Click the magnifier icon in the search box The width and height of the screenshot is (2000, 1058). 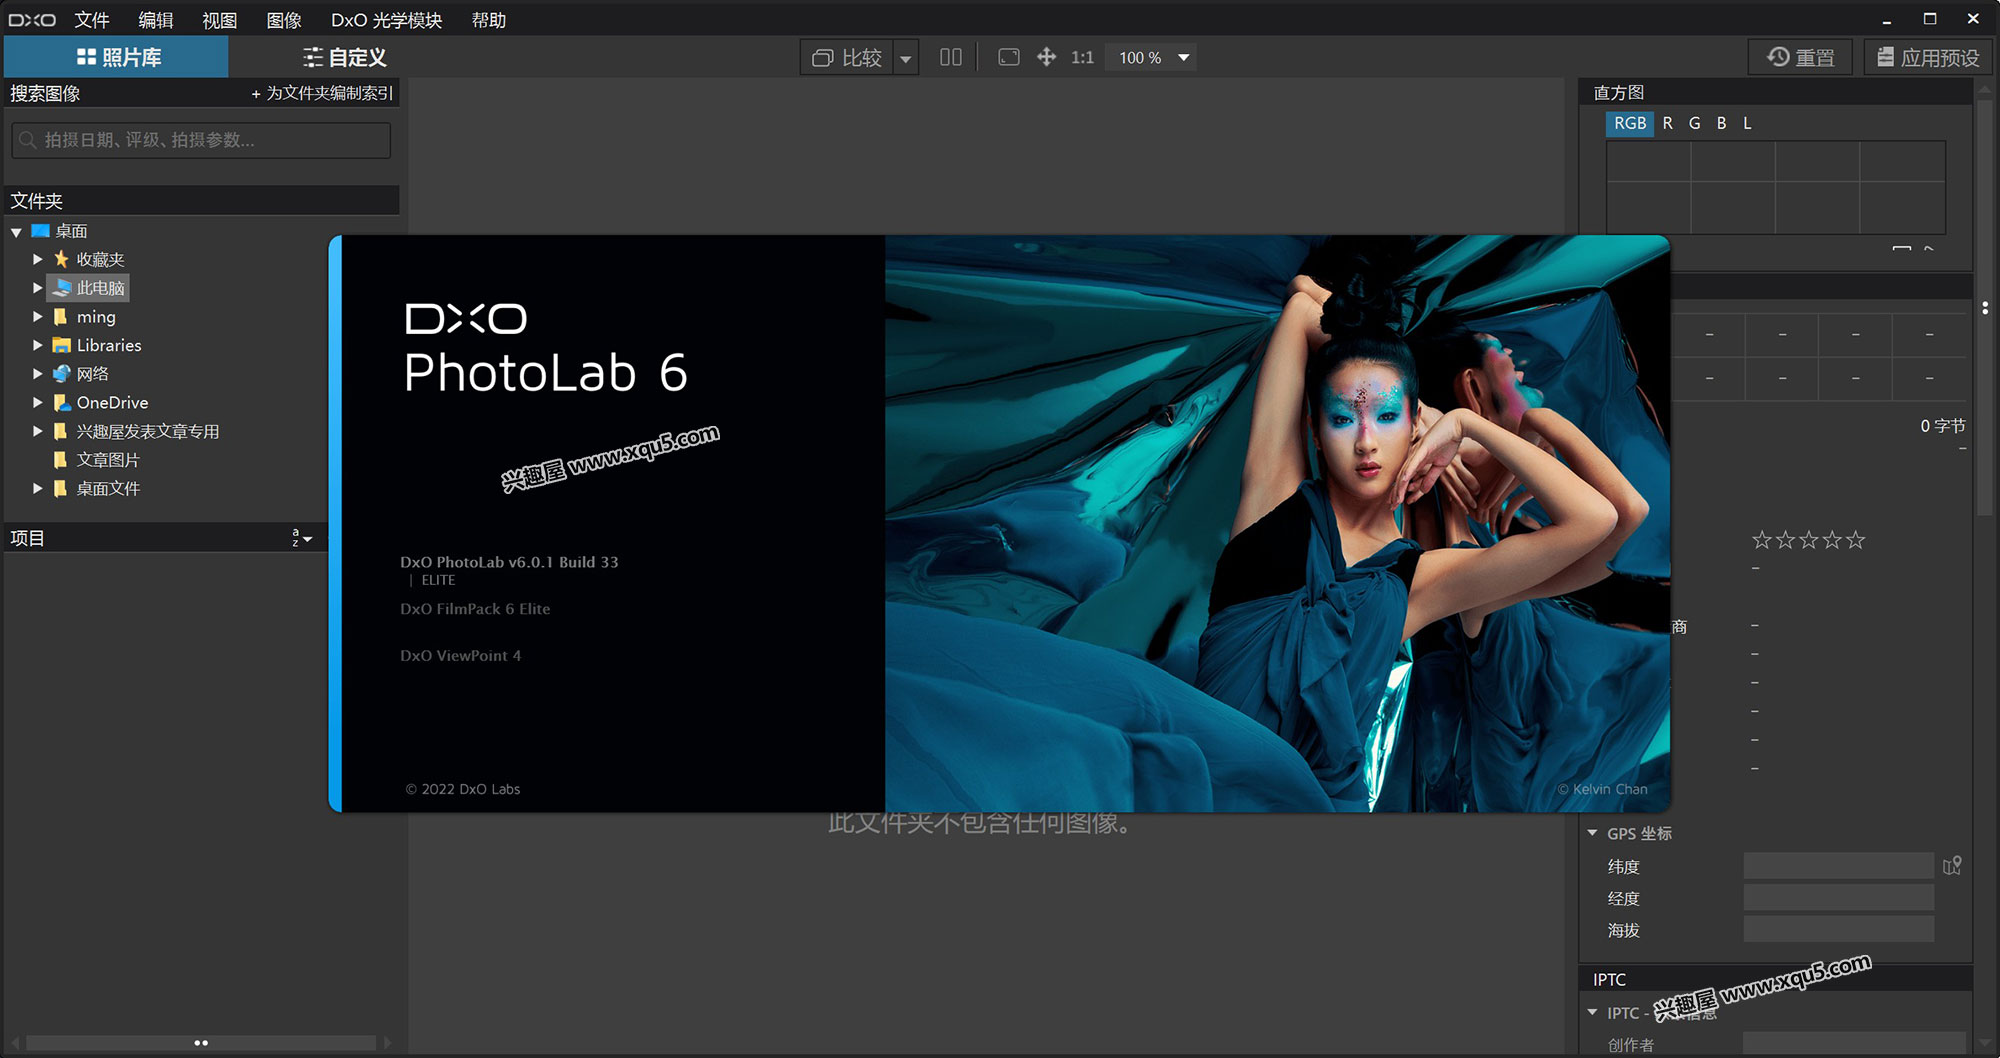[28, 140]
